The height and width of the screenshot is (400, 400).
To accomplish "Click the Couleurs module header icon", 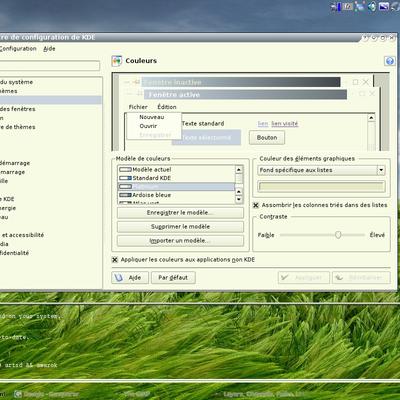I will (x=117, y=61).
